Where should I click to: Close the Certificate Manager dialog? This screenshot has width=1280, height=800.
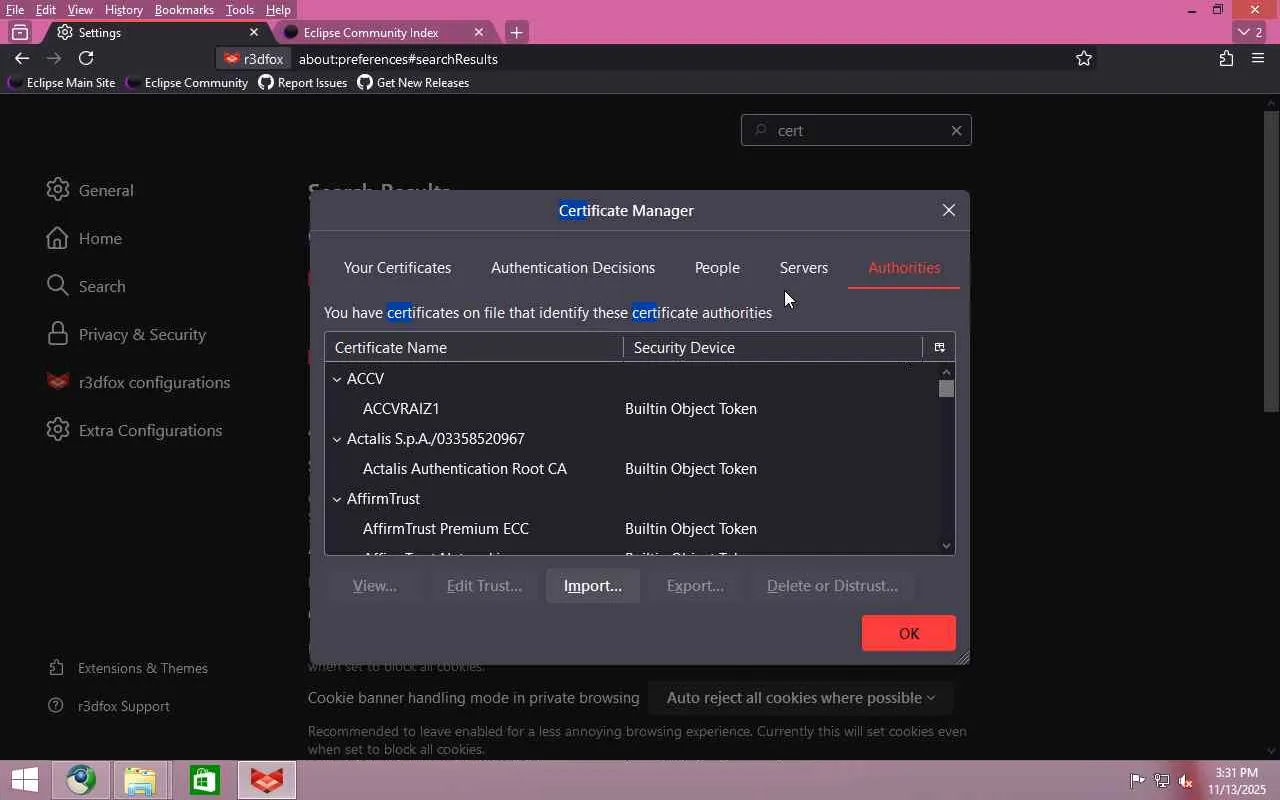tap(949, 210)
